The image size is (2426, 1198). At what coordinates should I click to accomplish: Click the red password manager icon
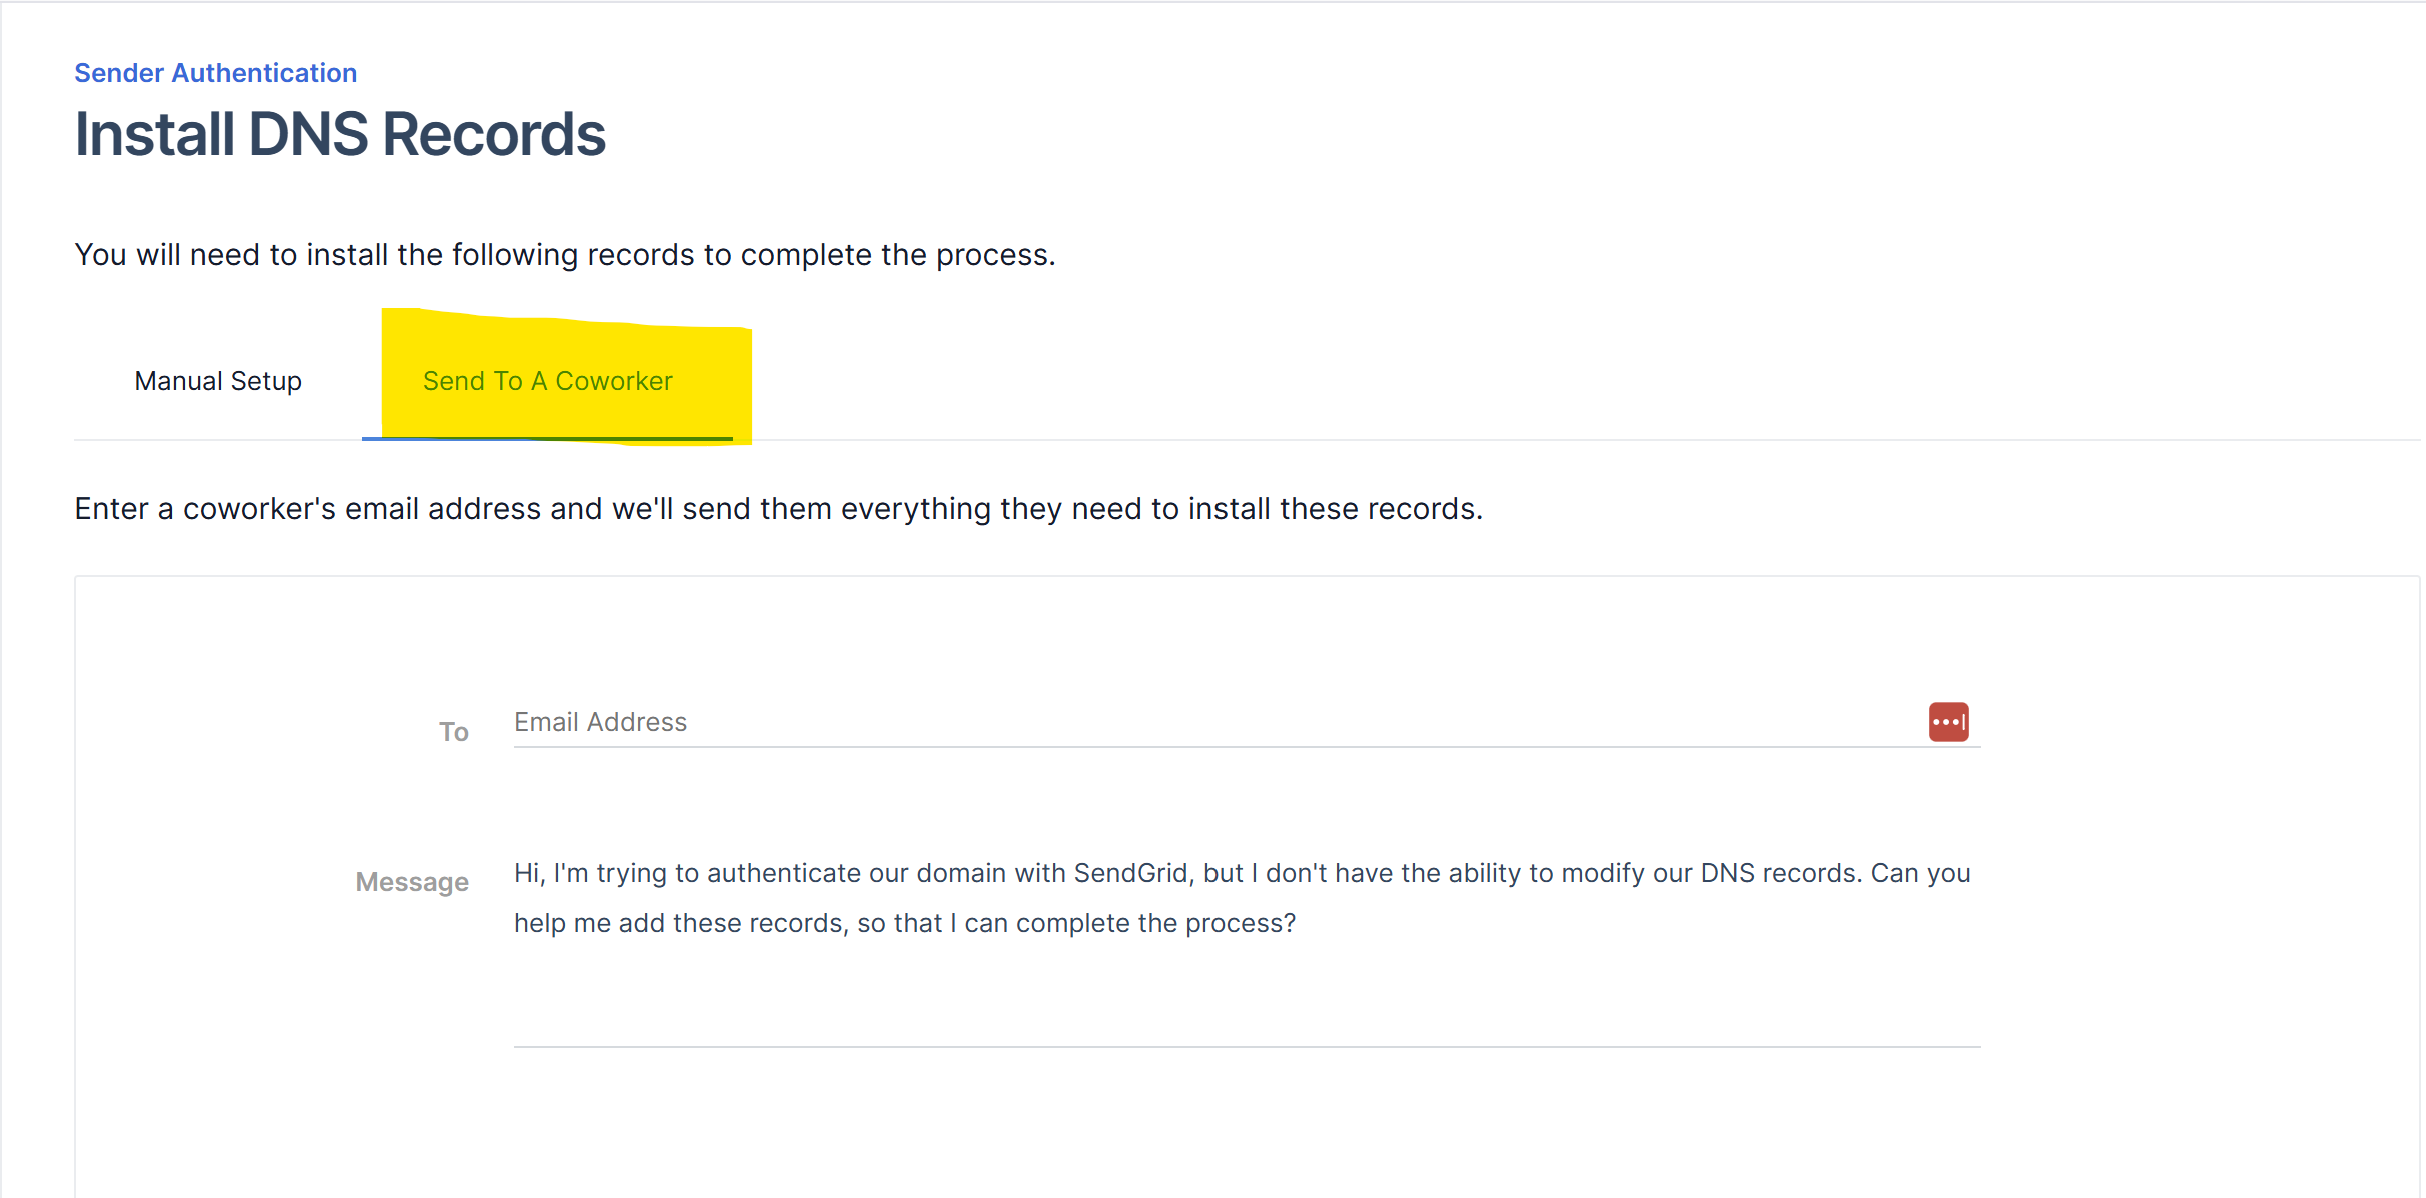click(x=1948, y=722)
